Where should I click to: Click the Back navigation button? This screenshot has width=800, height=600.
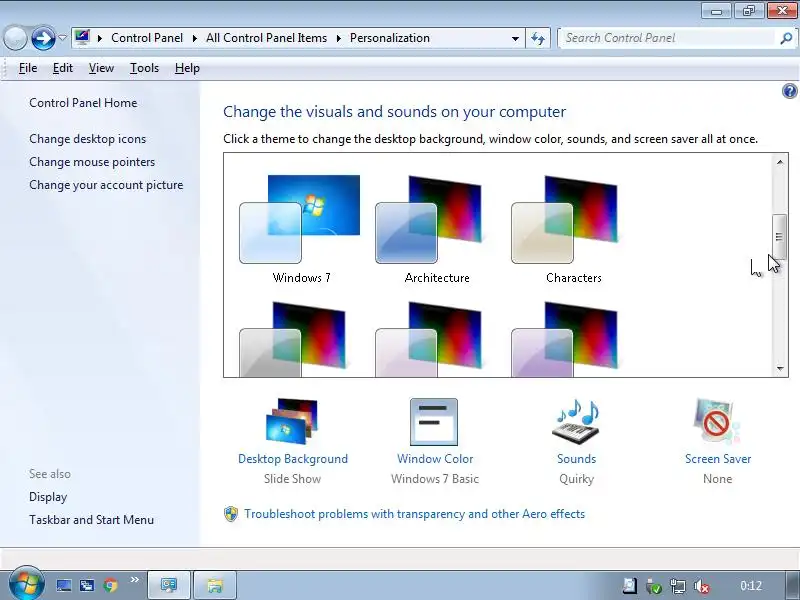[x=15, y=38]
